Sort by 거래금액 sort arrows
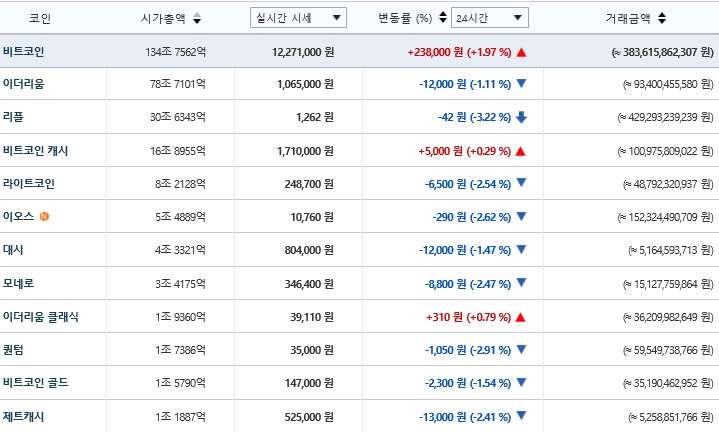Image resolution: width=719 pixels, height=432 pixels. click(662, 18)
